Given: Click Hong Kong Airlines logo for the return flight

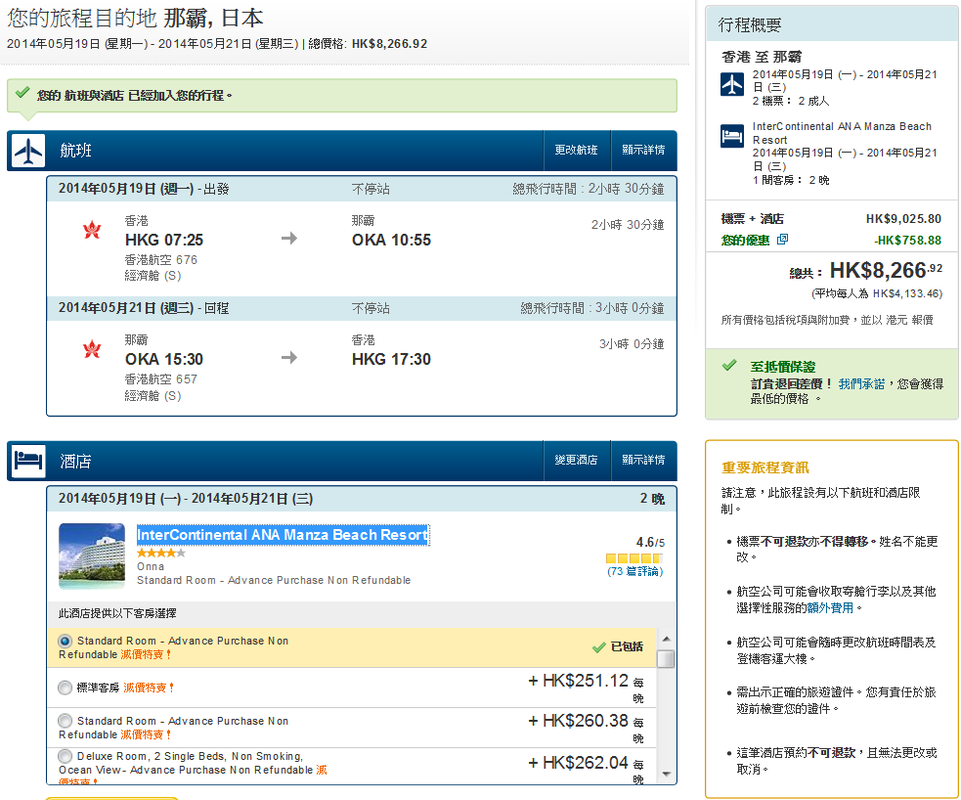Looking at the screenshot, I should click(x=92, y=350).
